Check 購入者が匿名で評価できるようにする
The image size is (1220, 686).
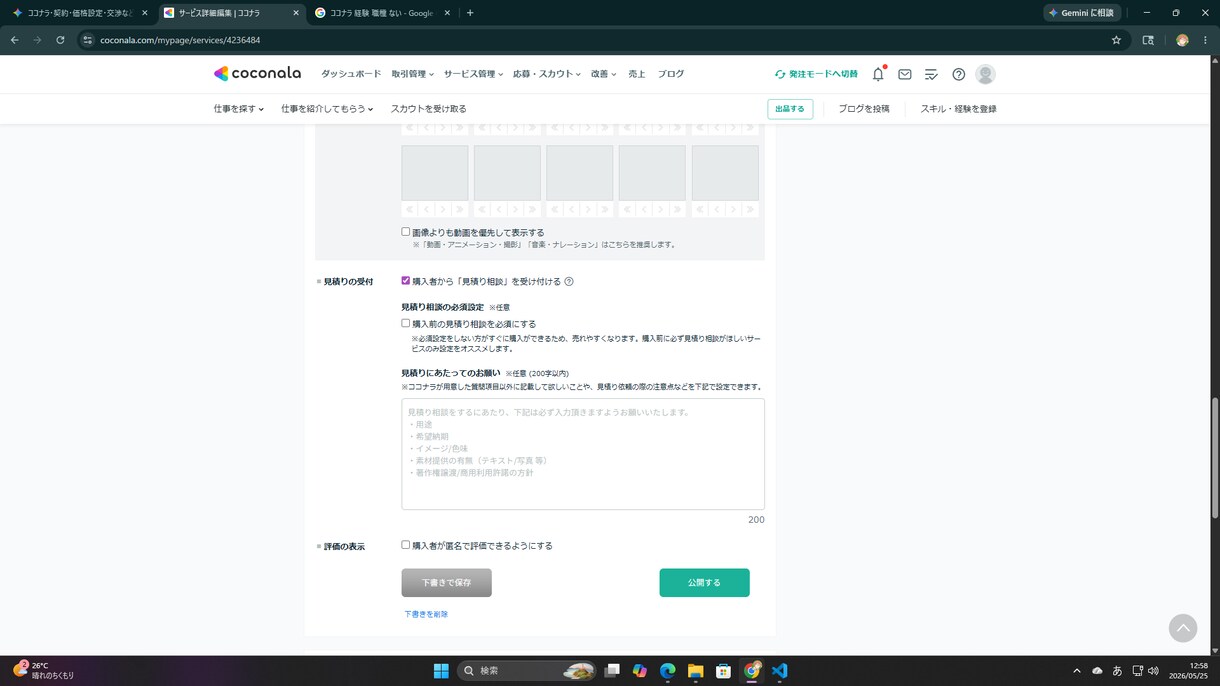(x=406, y=545)
